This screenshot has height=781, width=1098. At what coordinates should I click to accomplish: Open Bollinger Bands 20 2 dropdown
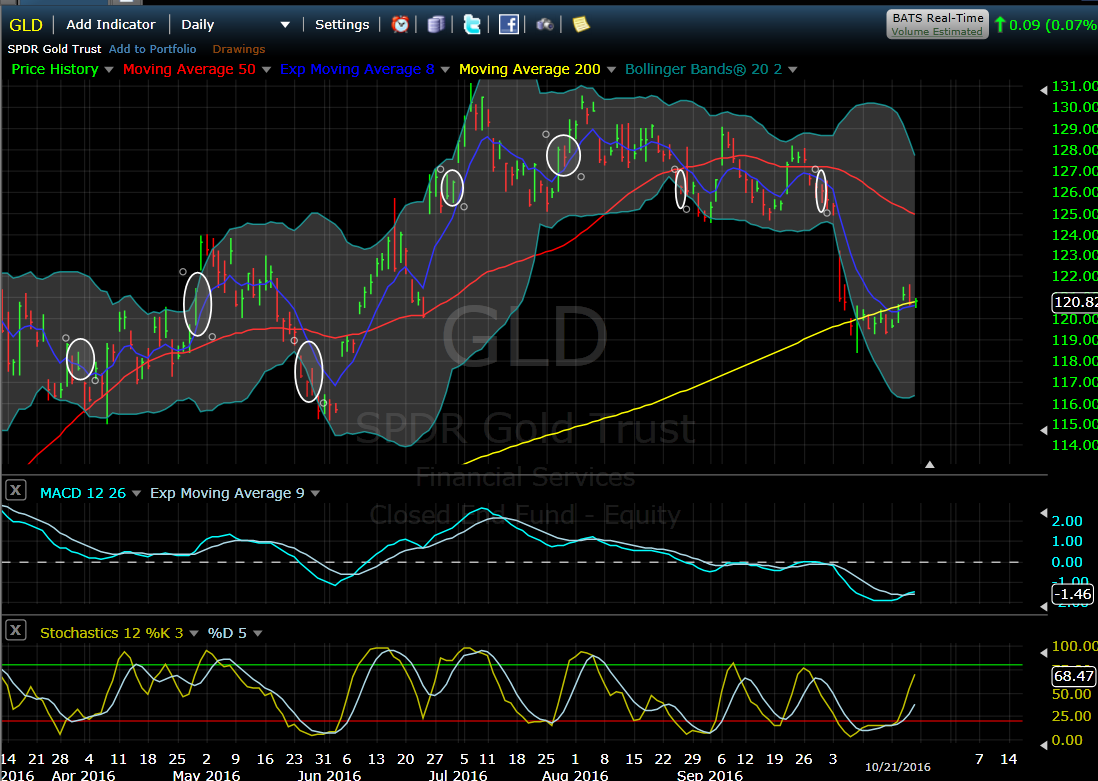792,70
